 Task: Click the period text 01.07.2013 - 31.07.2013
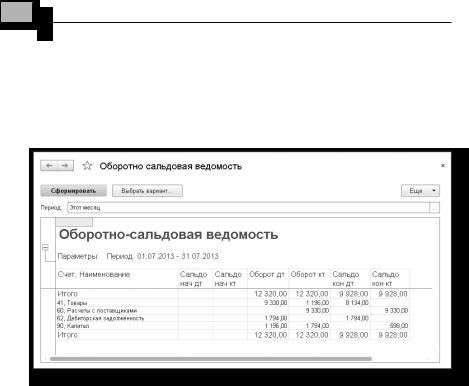coord(178,256)
